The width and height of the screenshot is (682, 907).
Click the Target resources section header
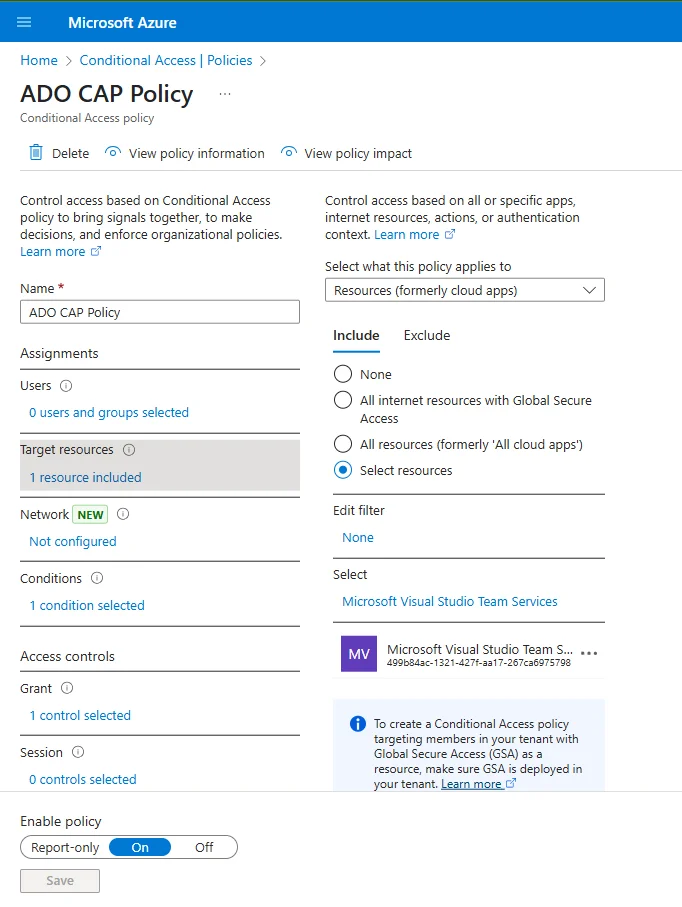tap(67, 449)
